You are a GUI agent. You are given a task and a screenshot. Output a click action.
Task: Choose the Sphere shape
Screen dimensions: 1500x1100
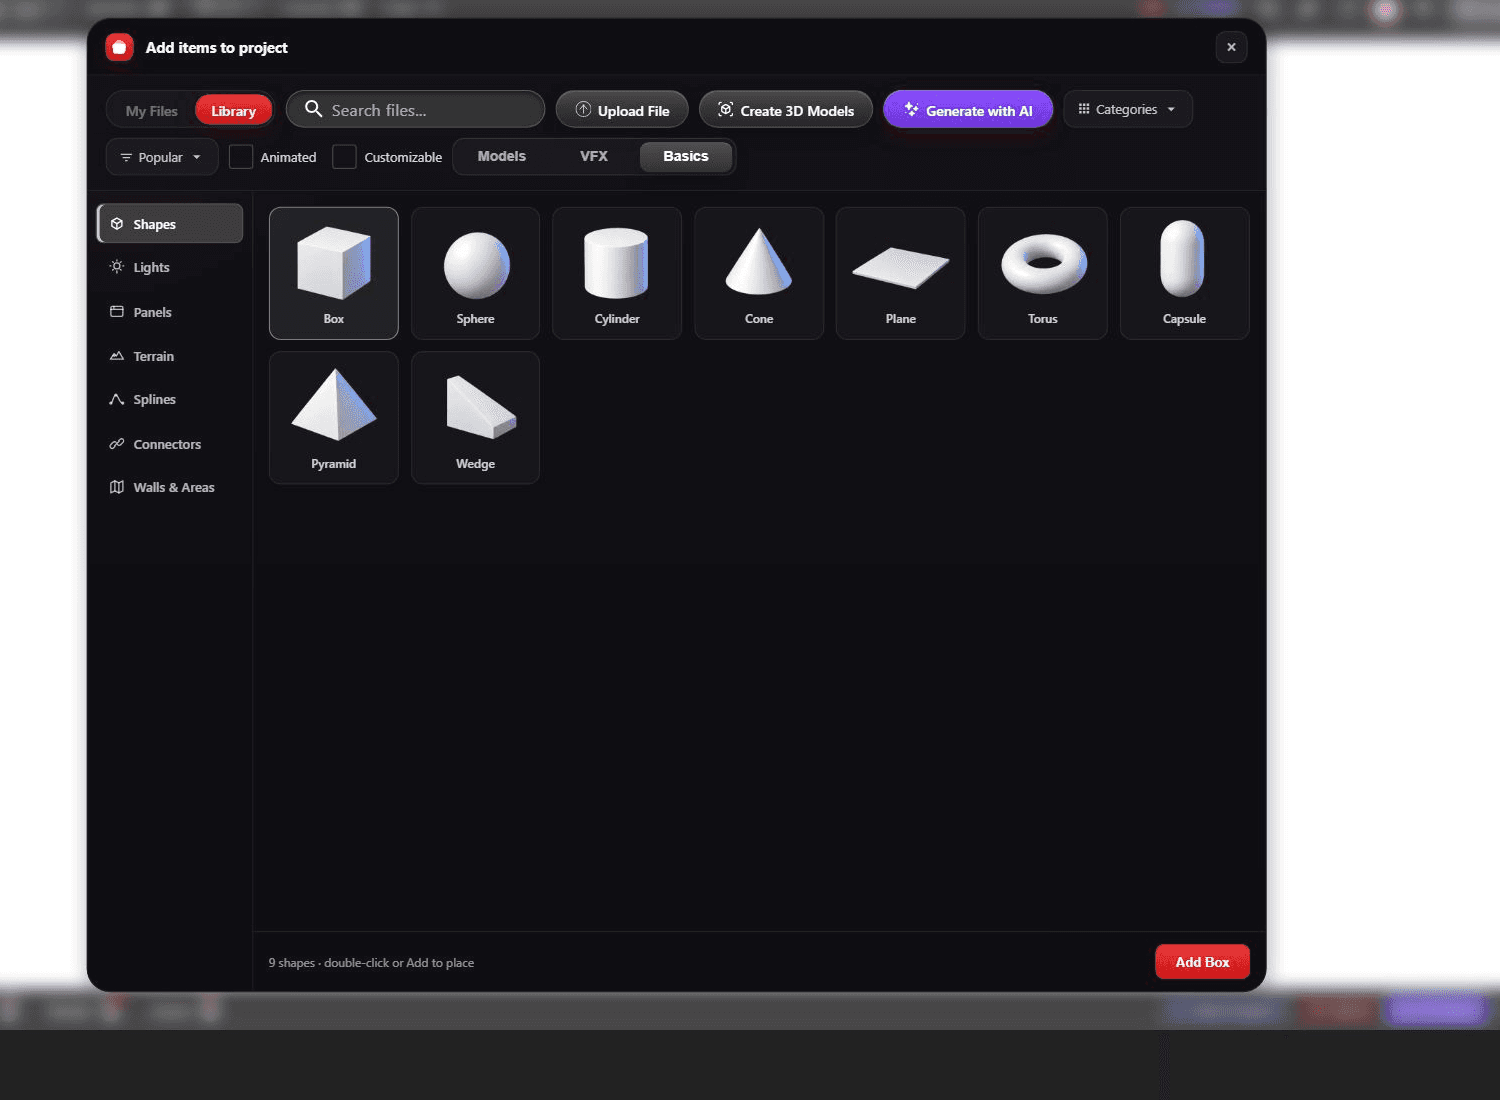point(475,273)
